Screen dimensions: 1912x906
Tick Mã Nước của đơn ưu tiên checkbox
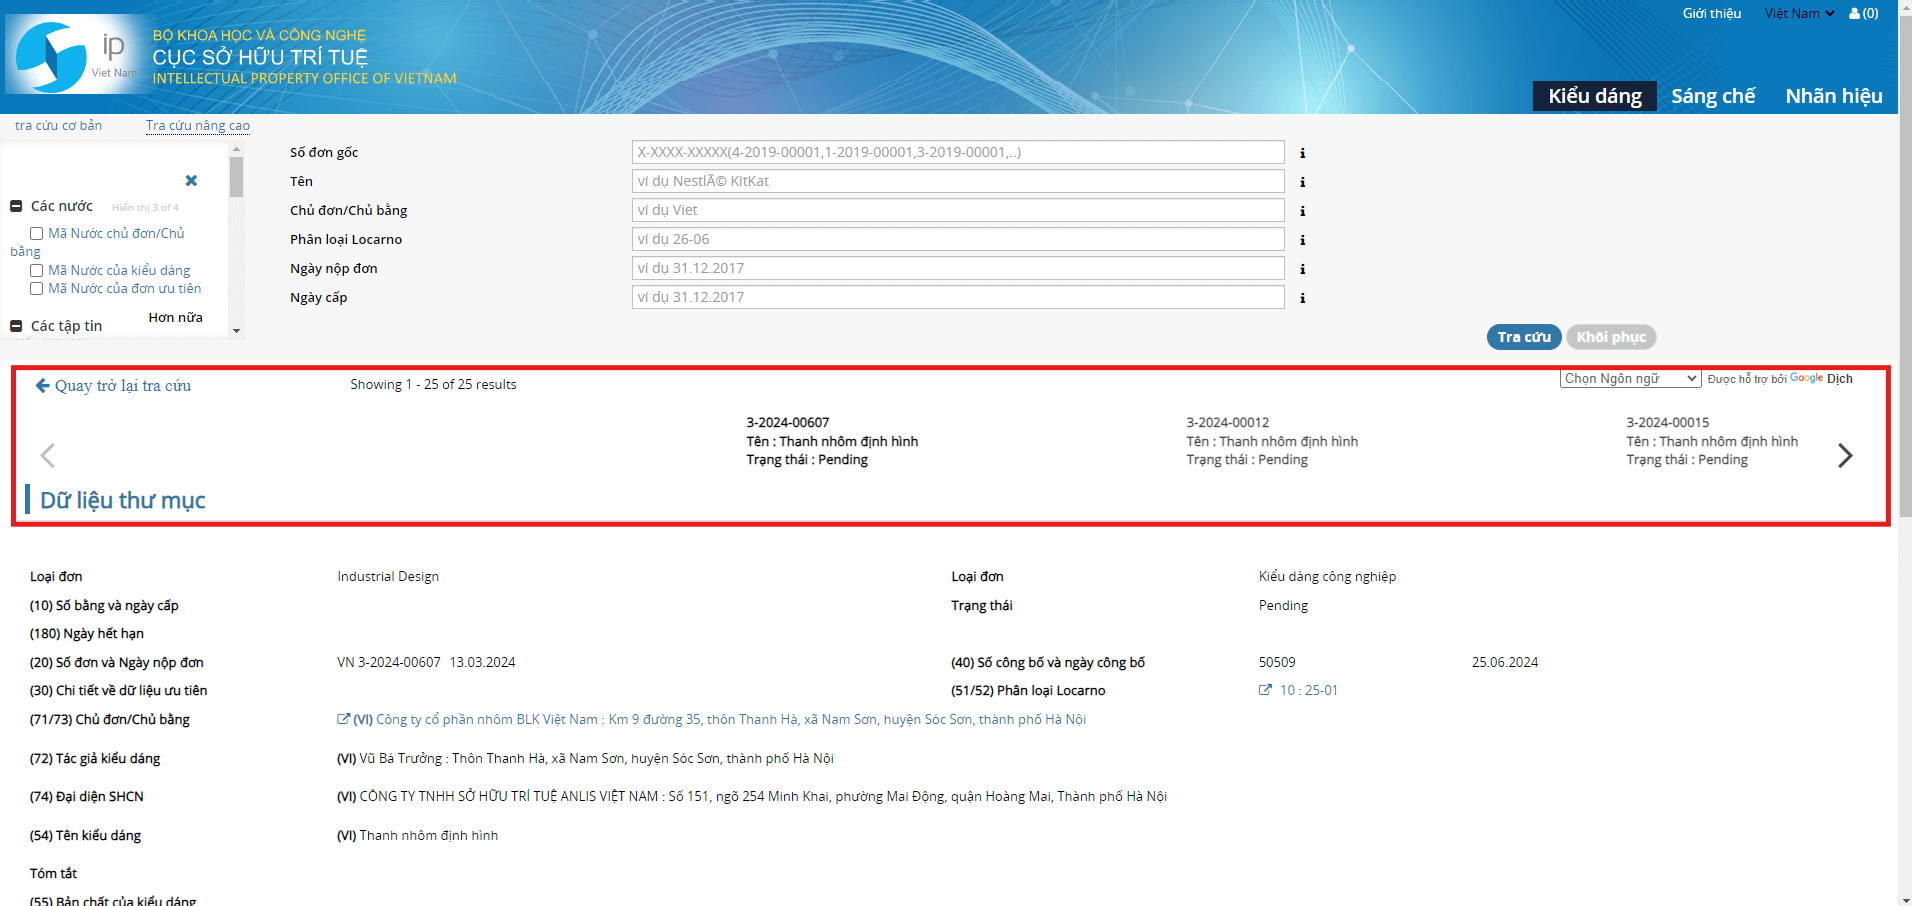(37, 289)
